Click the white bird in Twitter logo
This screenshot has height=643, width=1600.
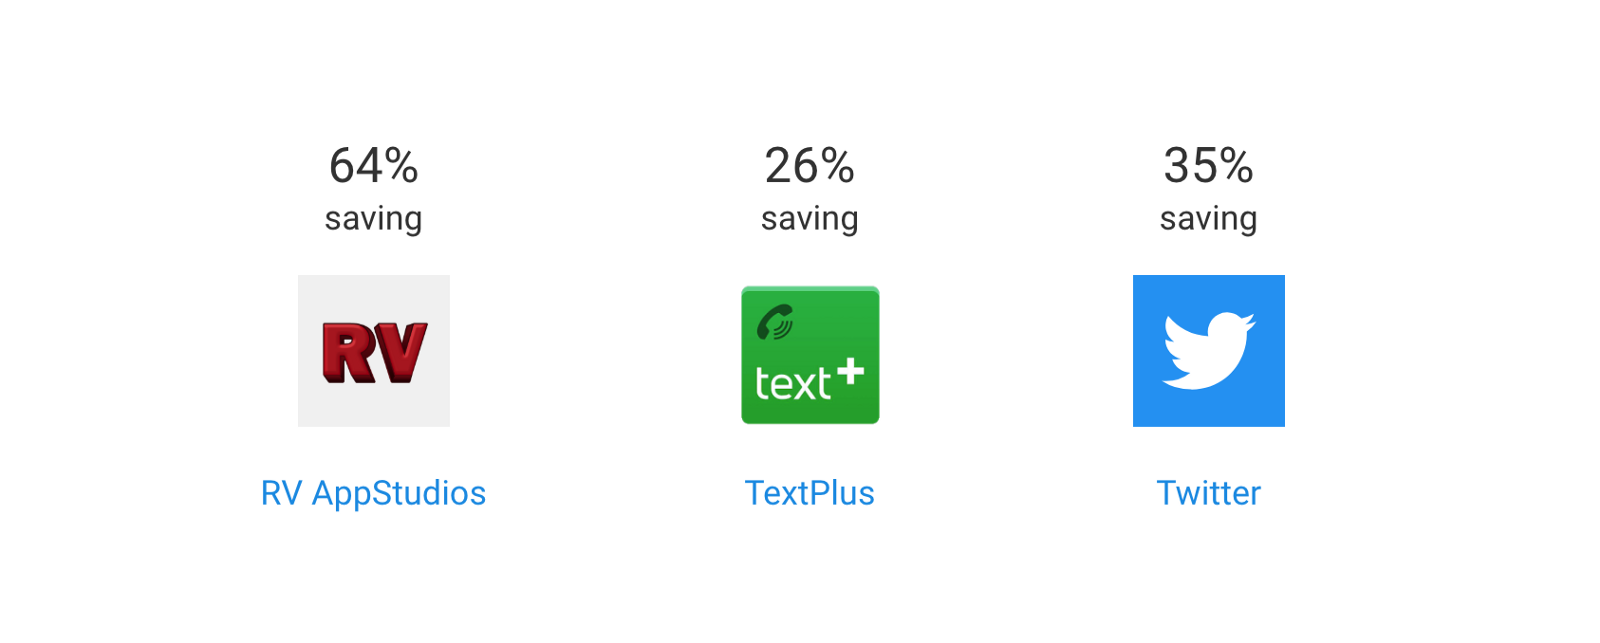(x=1208, y=351)
